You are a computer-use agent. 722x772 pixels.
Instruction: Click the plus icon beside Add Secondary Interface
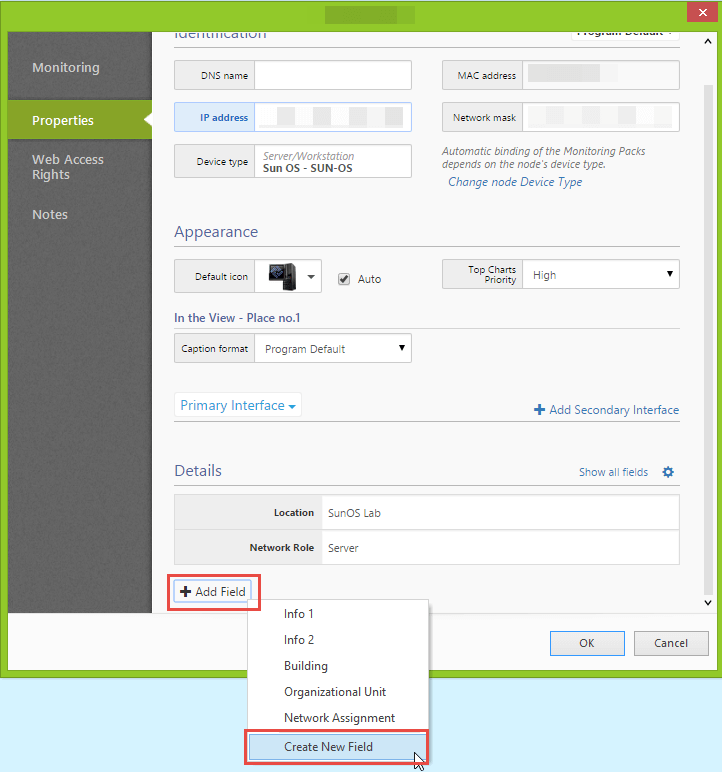click(539, 410)
